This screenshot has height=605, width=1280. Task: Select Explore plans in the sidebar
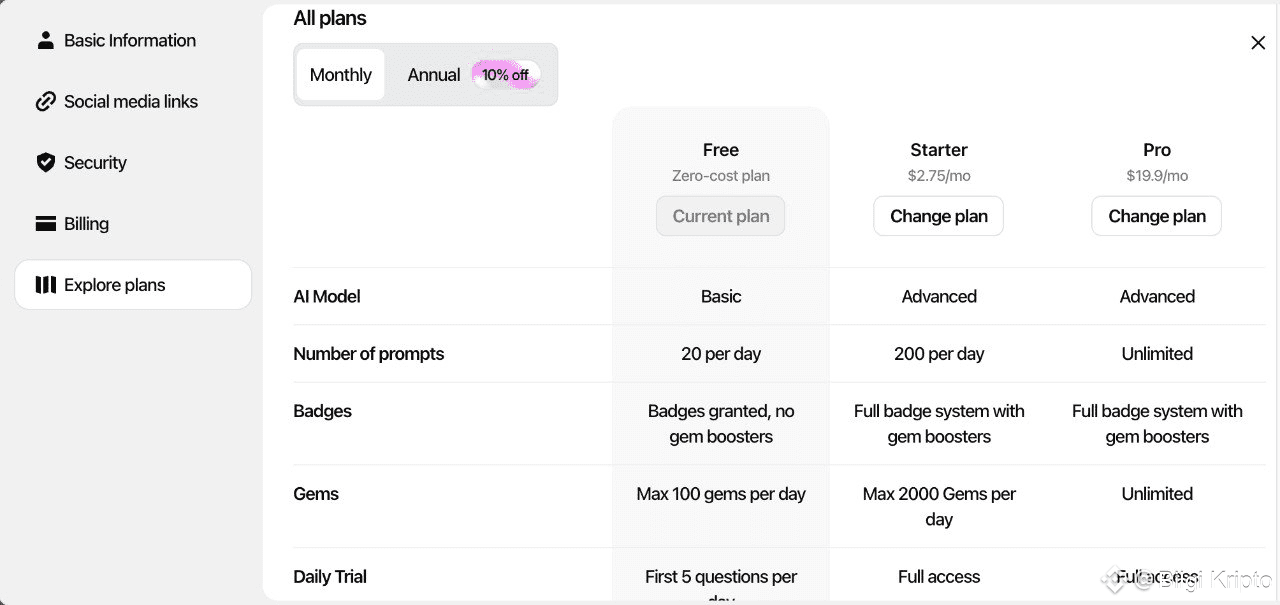[x=115, y=285]
